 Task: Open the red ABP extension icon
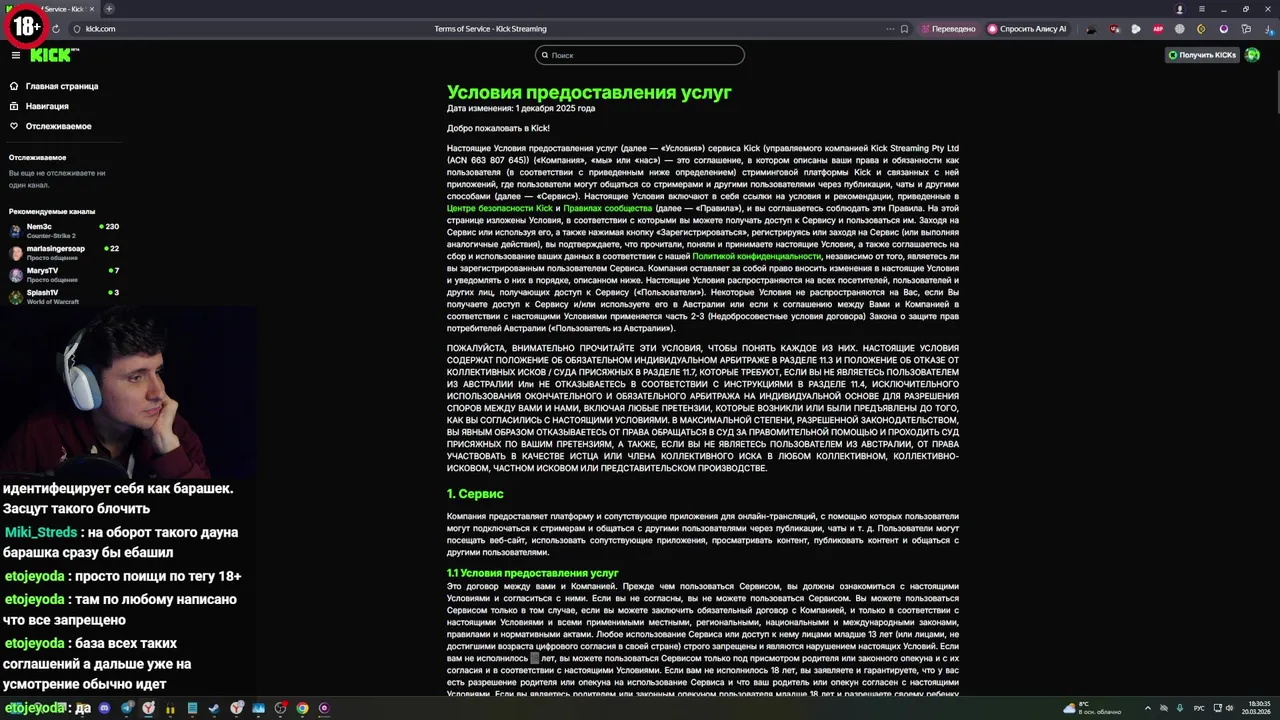(x=1158, y=29)
